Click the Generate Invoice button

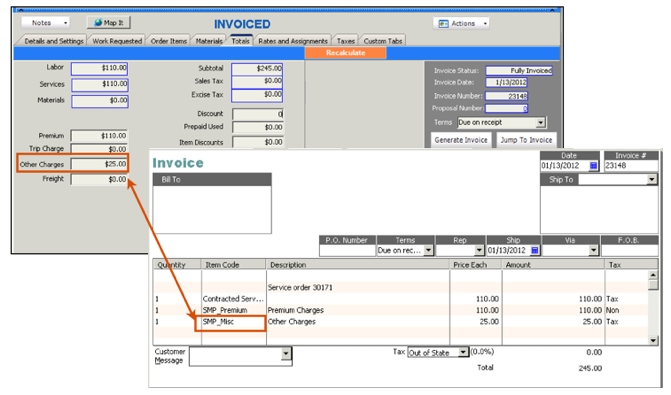coord(461,140)
